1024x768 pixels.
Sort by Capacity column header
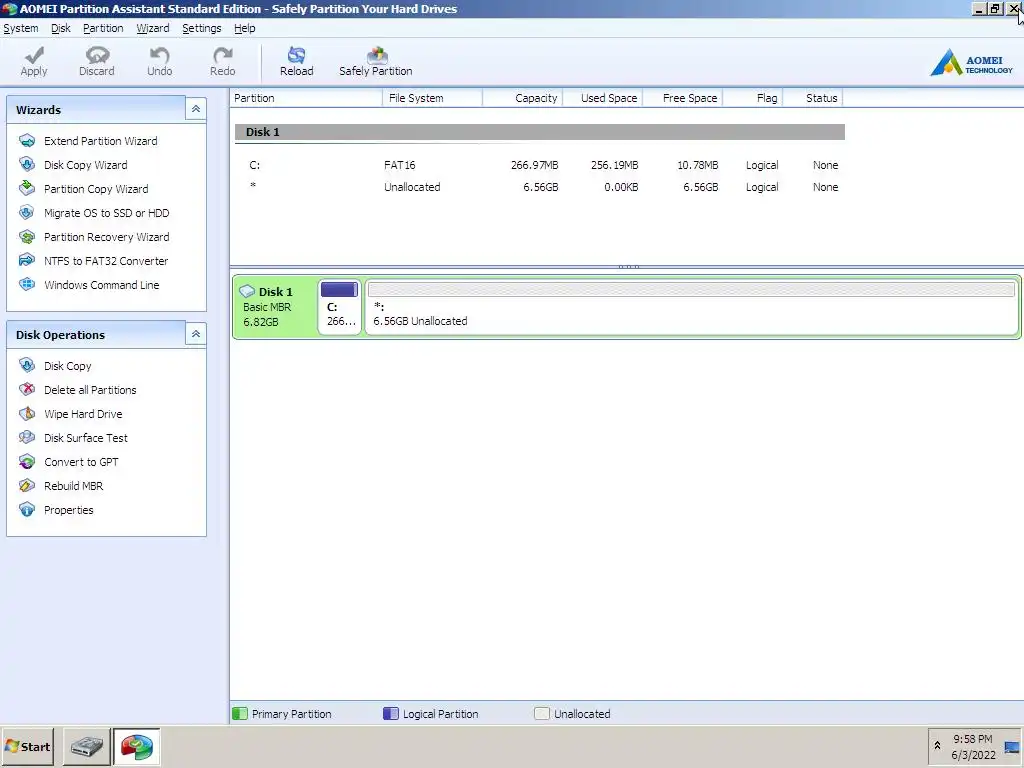[x=522, y=98]
